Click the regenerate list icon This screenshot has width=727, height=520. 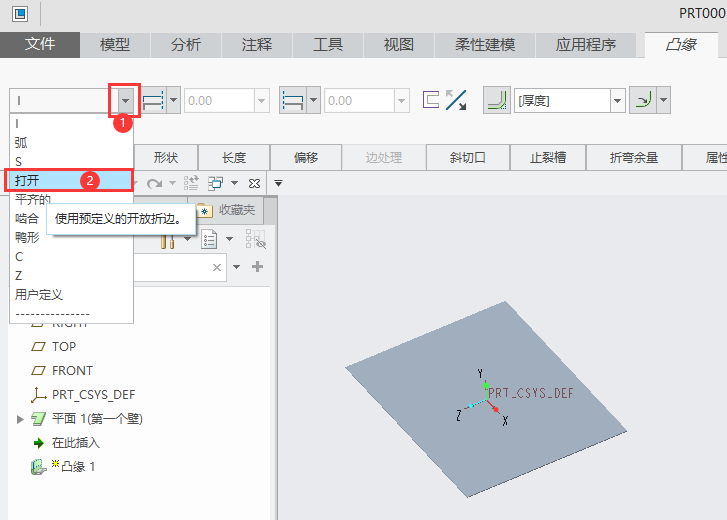(x=191, y=183)
